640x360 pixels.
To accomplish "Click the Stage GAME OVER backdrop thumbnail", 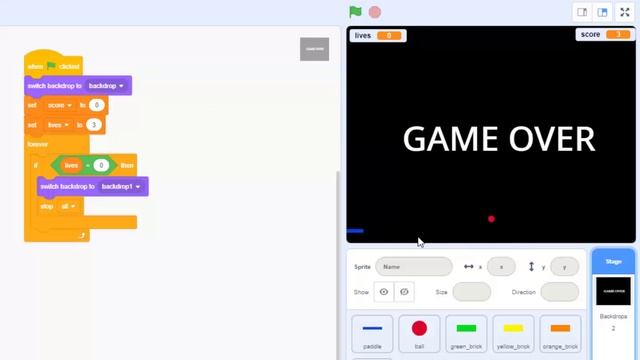I will point(613,291).
